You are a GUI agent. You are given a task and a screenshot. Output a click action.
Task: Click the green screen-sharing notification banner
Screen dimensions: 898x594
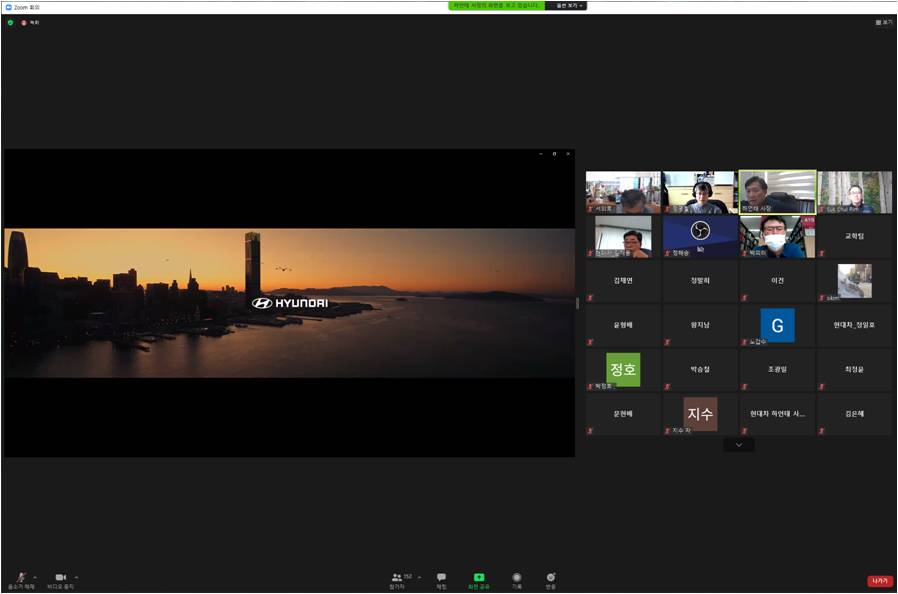pyautogui.click(x=497, y=6)
